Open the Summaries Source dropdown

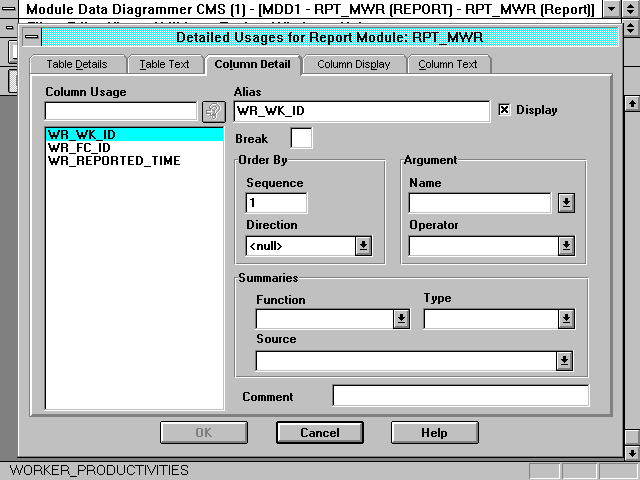tap(564, 361)
